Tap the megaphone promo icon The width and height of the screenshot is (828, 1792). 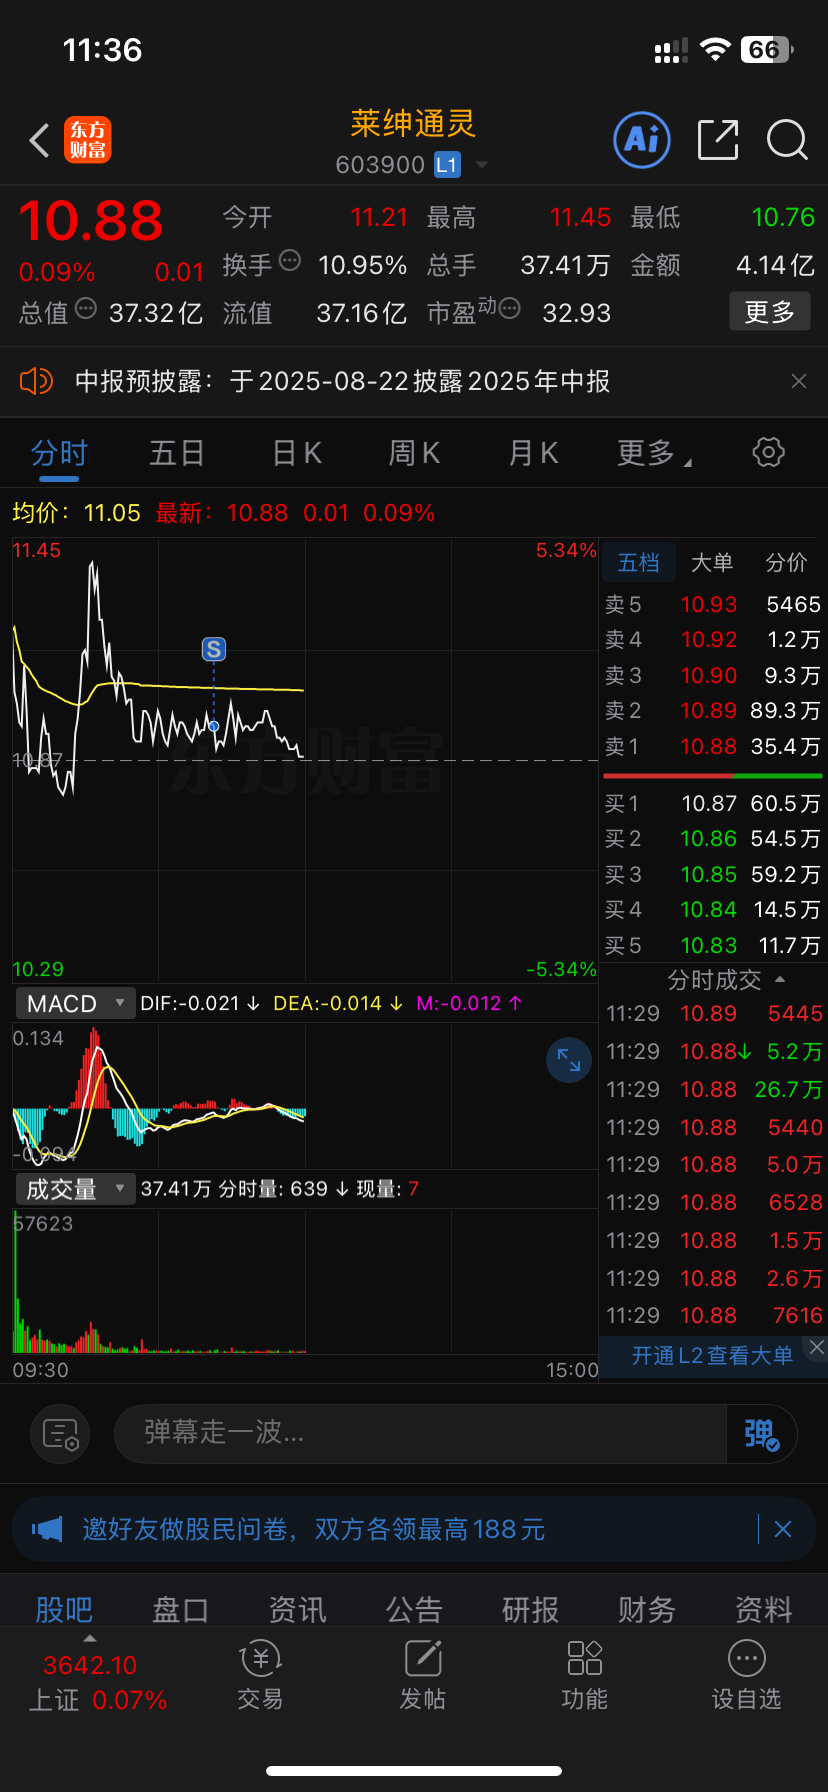47,1529
